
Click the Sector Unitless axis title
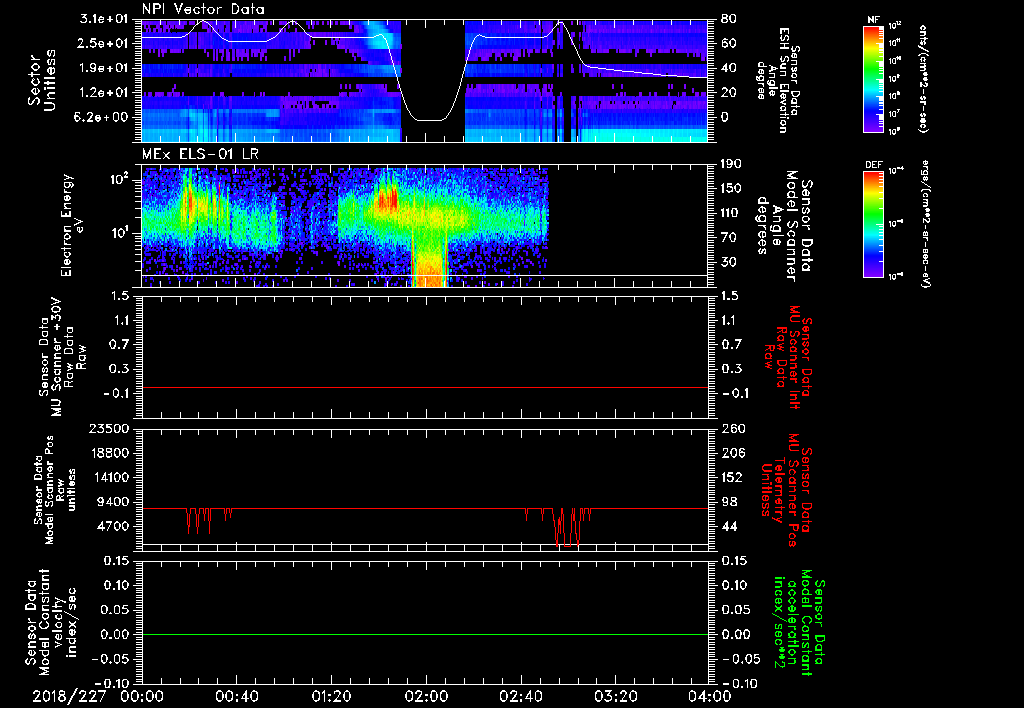(42, 80)
